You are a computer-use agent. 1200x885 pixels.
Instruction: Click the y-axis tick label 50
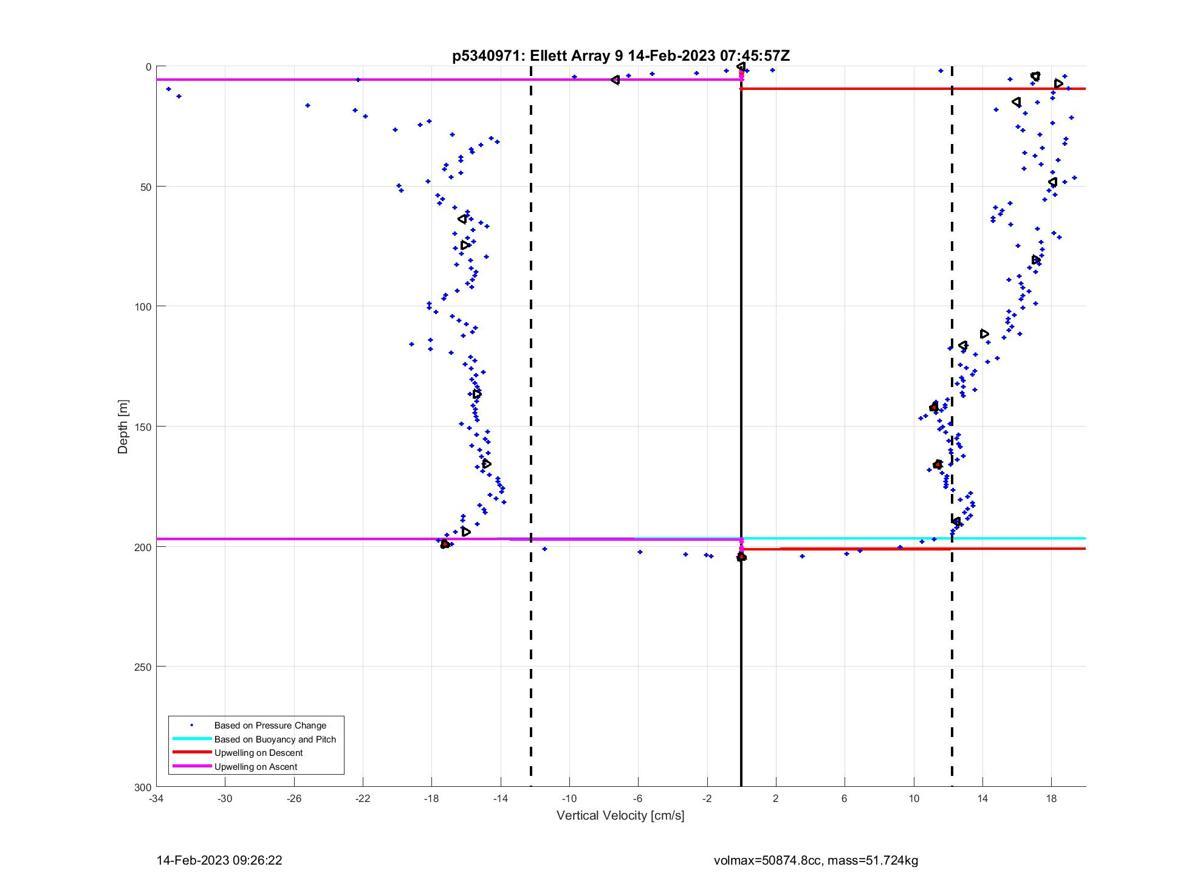pos(145,187)
